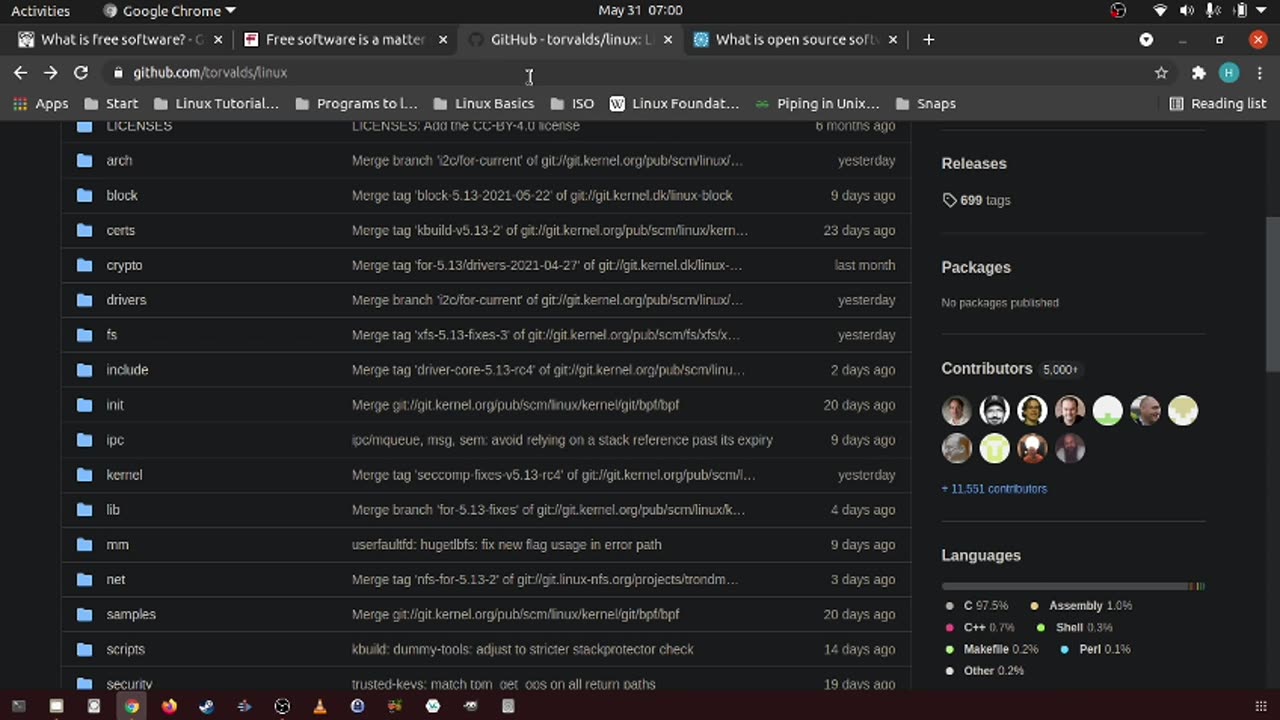Go forward with the browser forward arrow
This screenshot has height=720, width=1280.
(x=50, y=72)
